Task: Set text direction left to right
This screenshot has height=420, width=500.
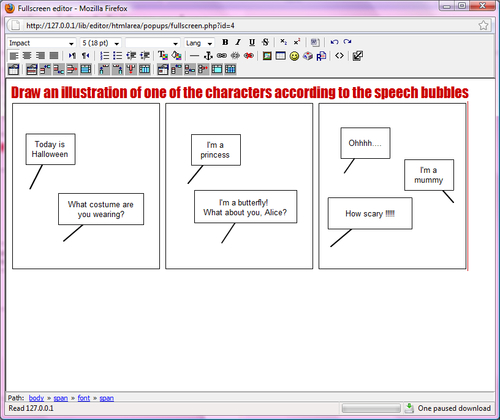Action: (72, 56)
